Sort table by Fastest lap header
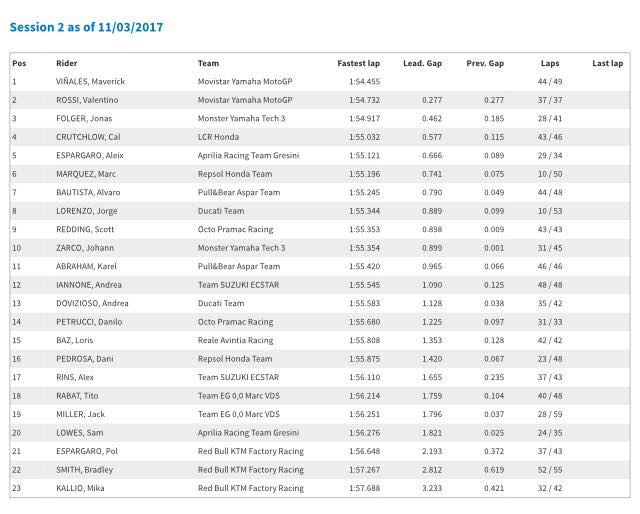Image resolution: width=640 pixels, height=514 pixels. [358, 63]
